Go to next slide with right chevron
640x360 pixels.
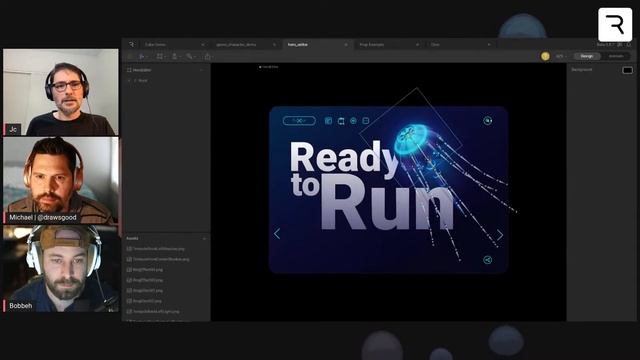(x=500, y=235)
